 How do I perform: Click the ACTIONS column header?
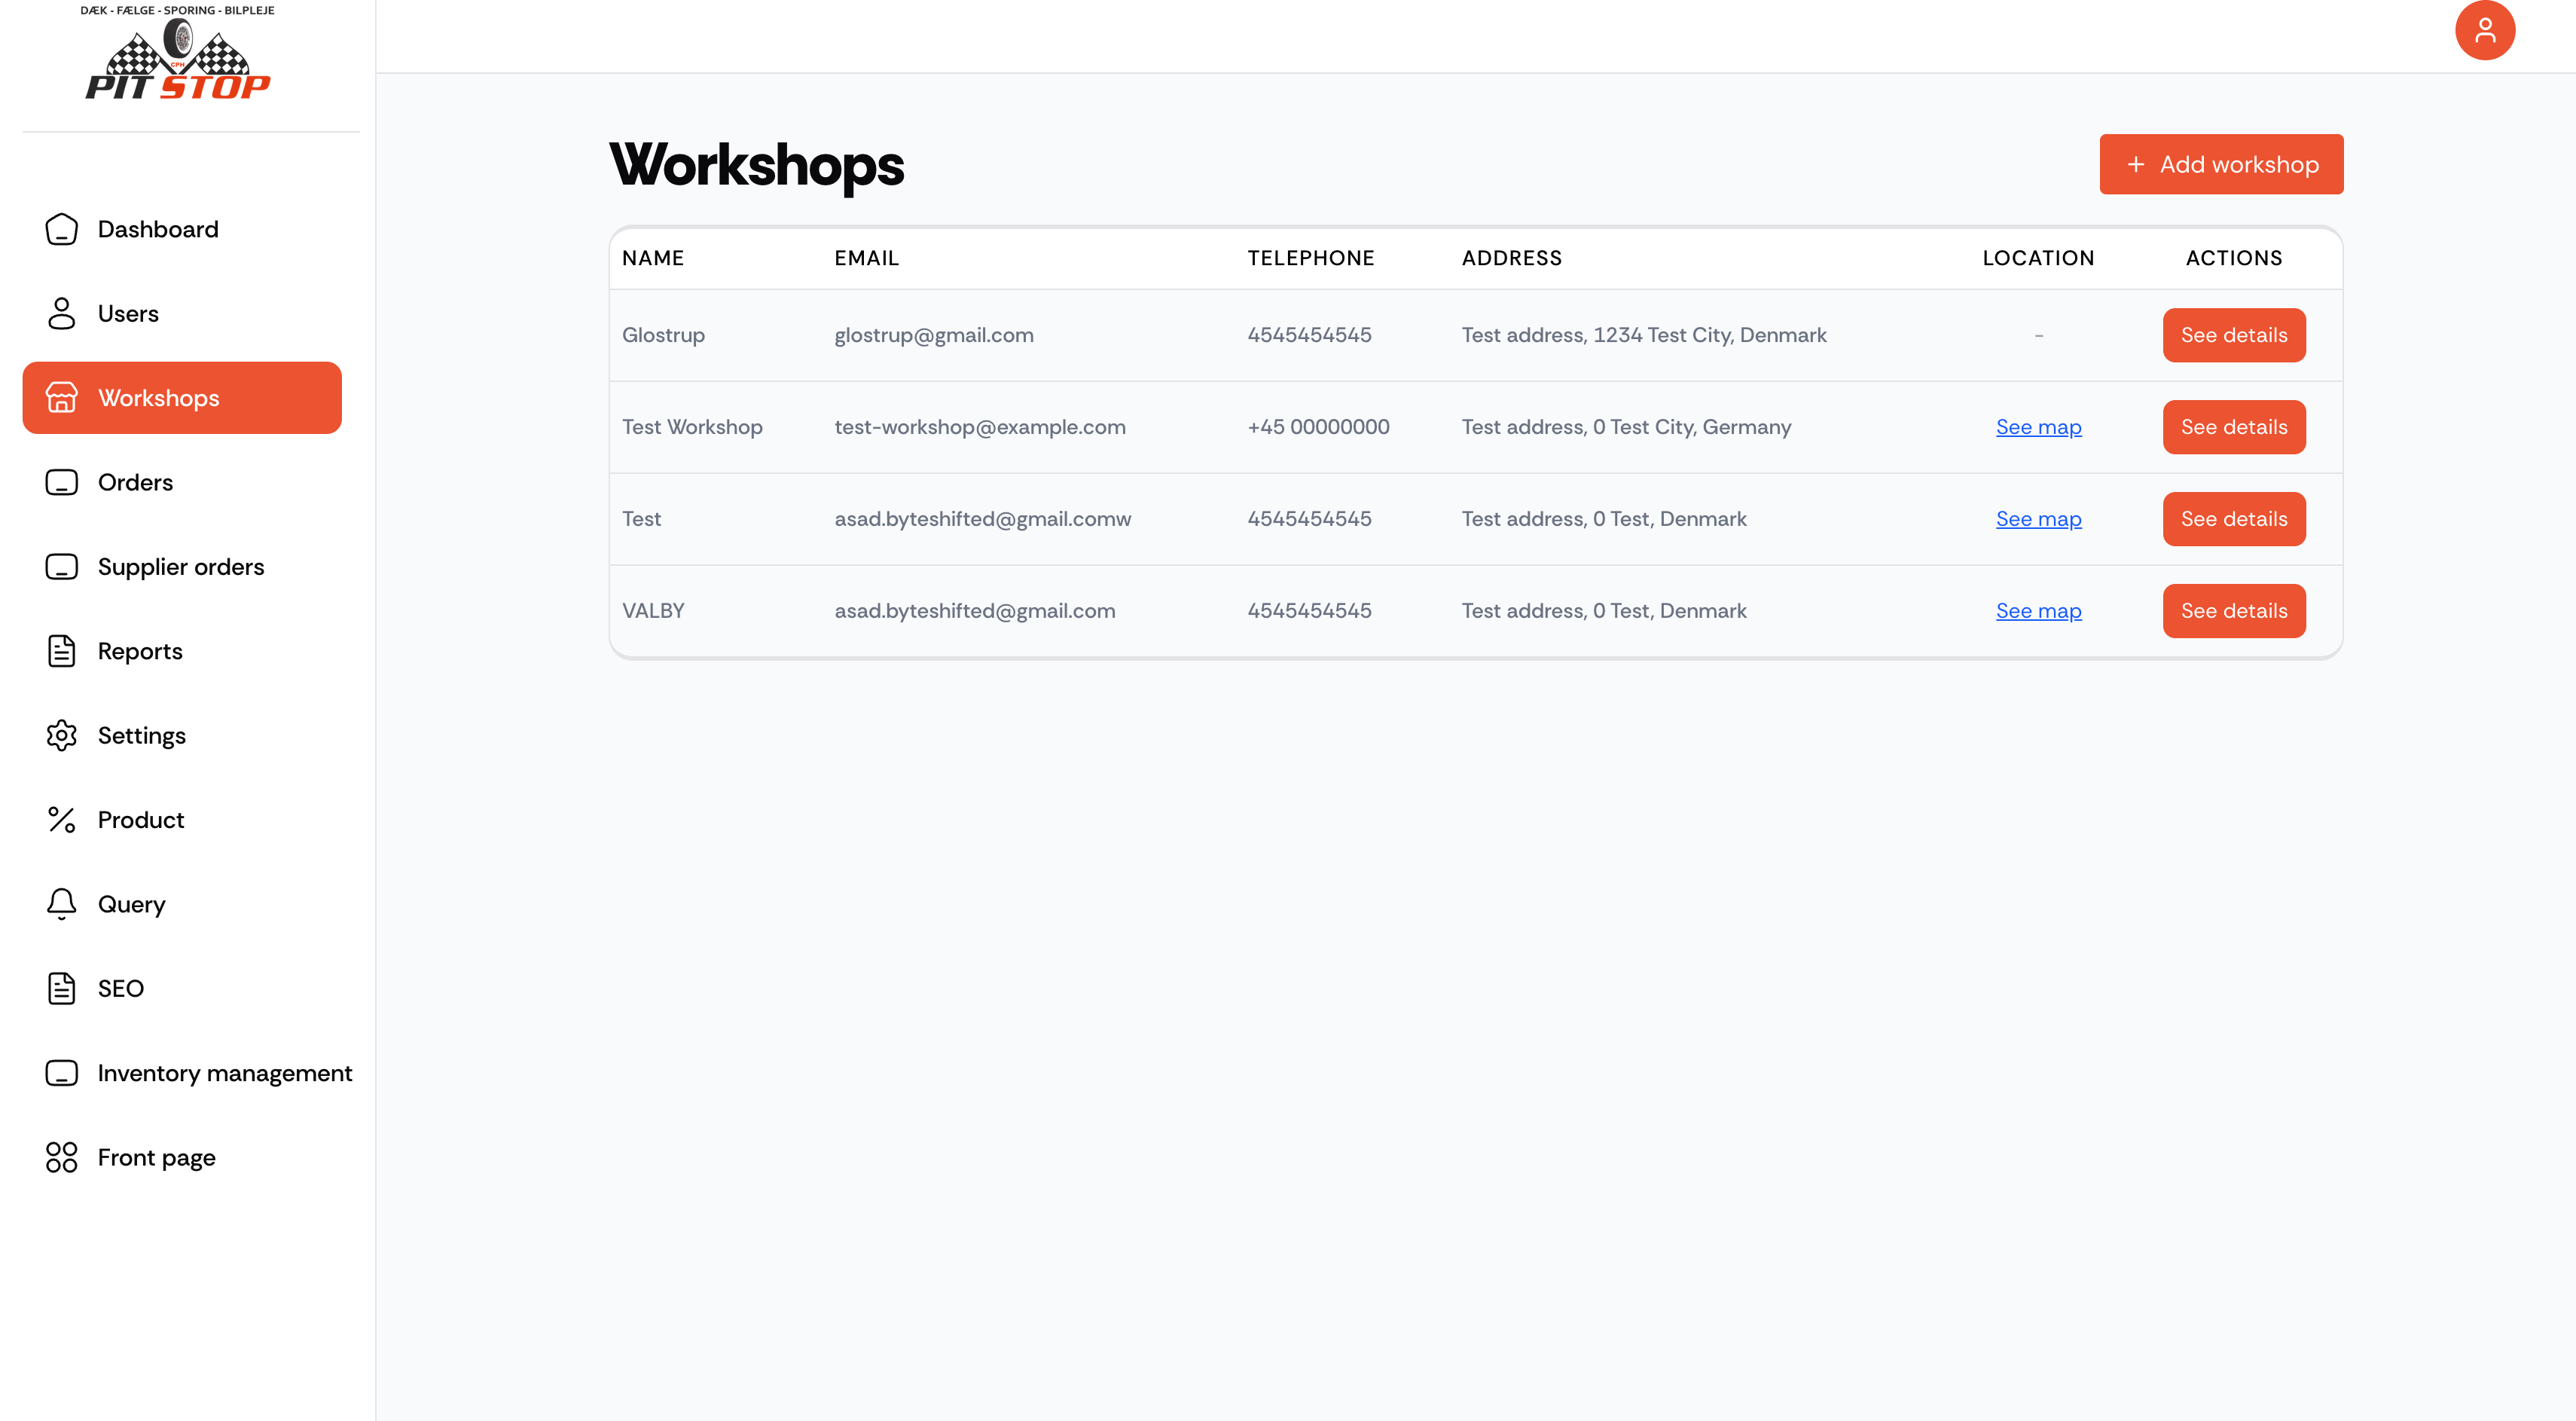(x=2234, y=258)
